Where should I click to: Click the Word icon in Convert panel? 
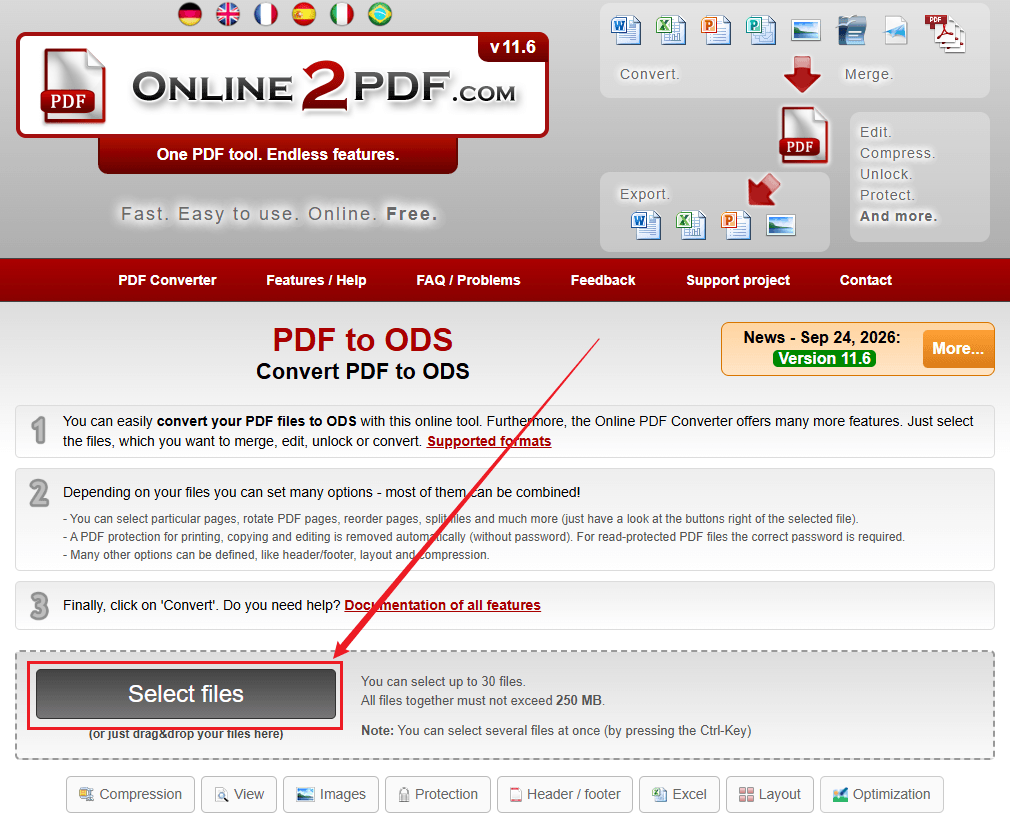(x=625, y=30)
